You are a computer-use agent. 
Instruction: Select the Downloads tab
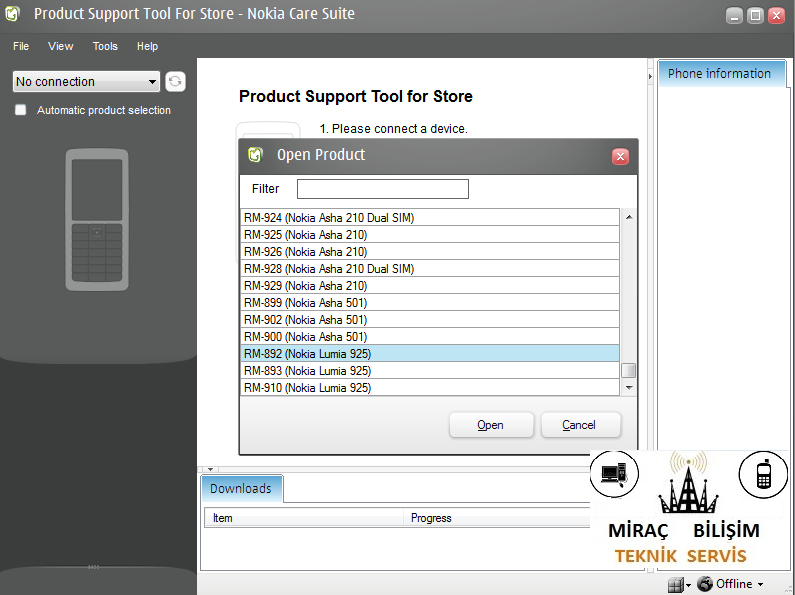click(x=241, y=489)
